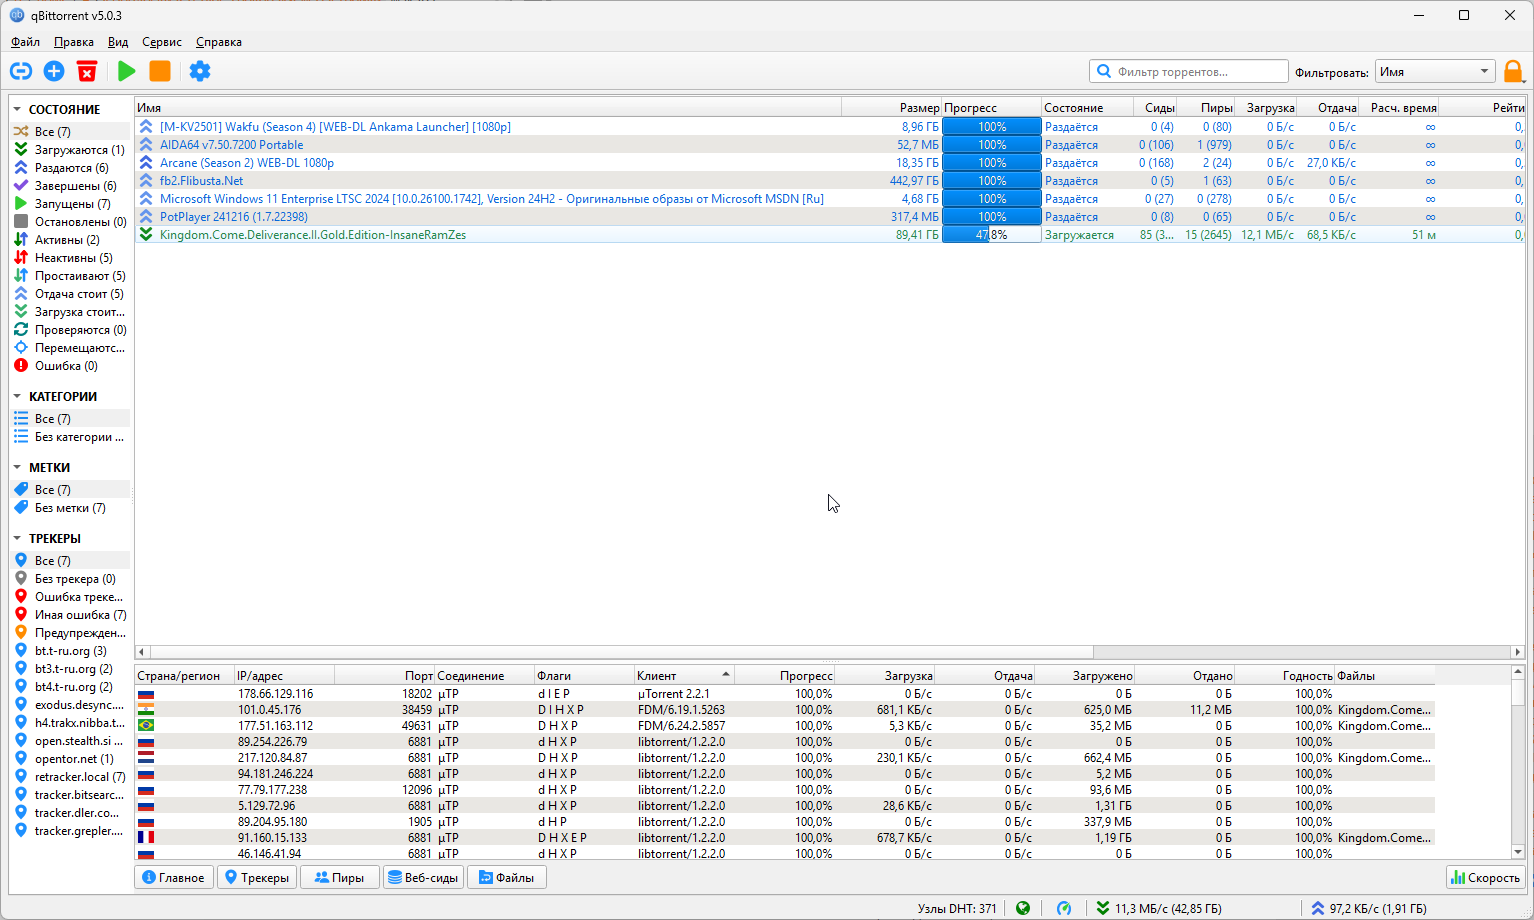
Task: Click the red delete torrent icon
Action: (87, 71)
